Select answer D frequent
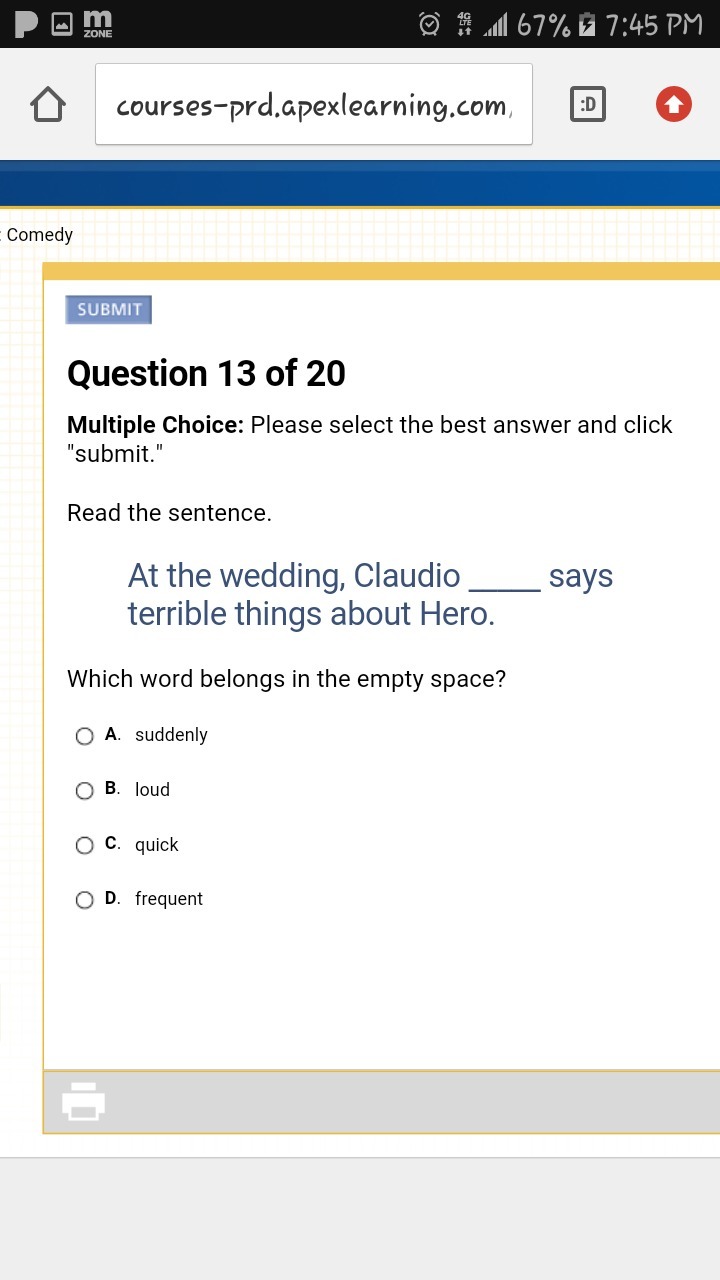This screenshot has height=1280, width=720. tap(85, 900)
